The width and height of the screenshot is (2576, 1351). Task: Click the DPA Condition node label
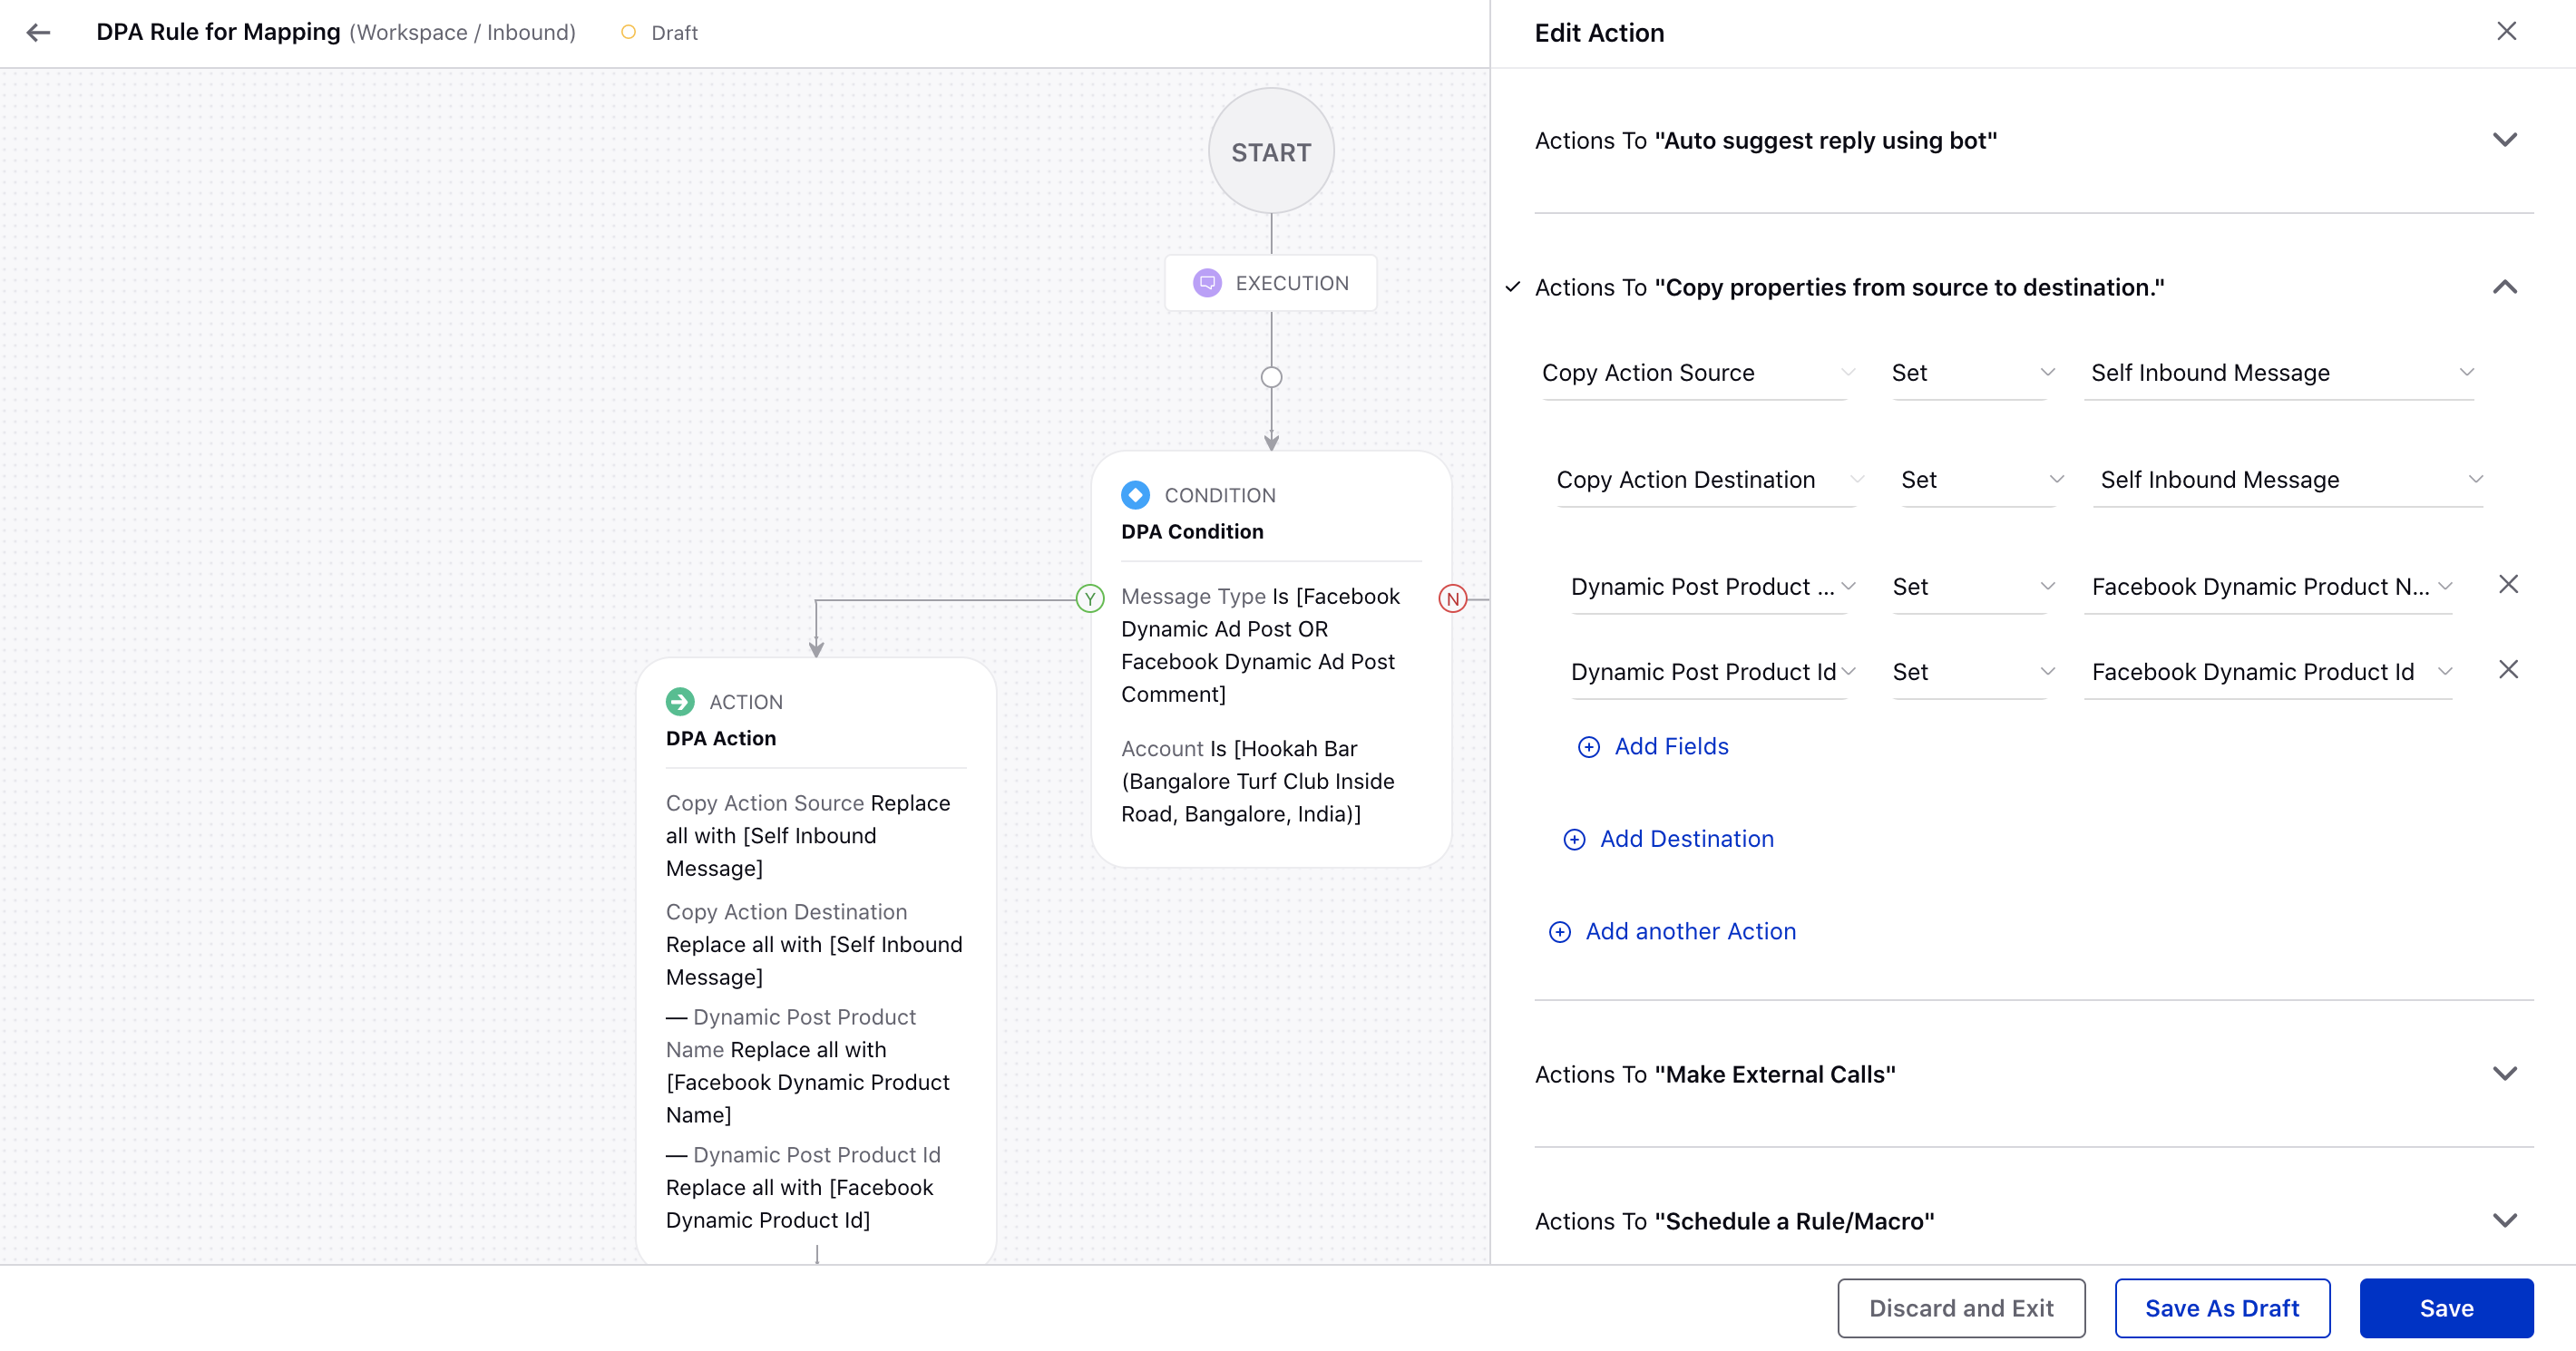tap(1193, 531)
